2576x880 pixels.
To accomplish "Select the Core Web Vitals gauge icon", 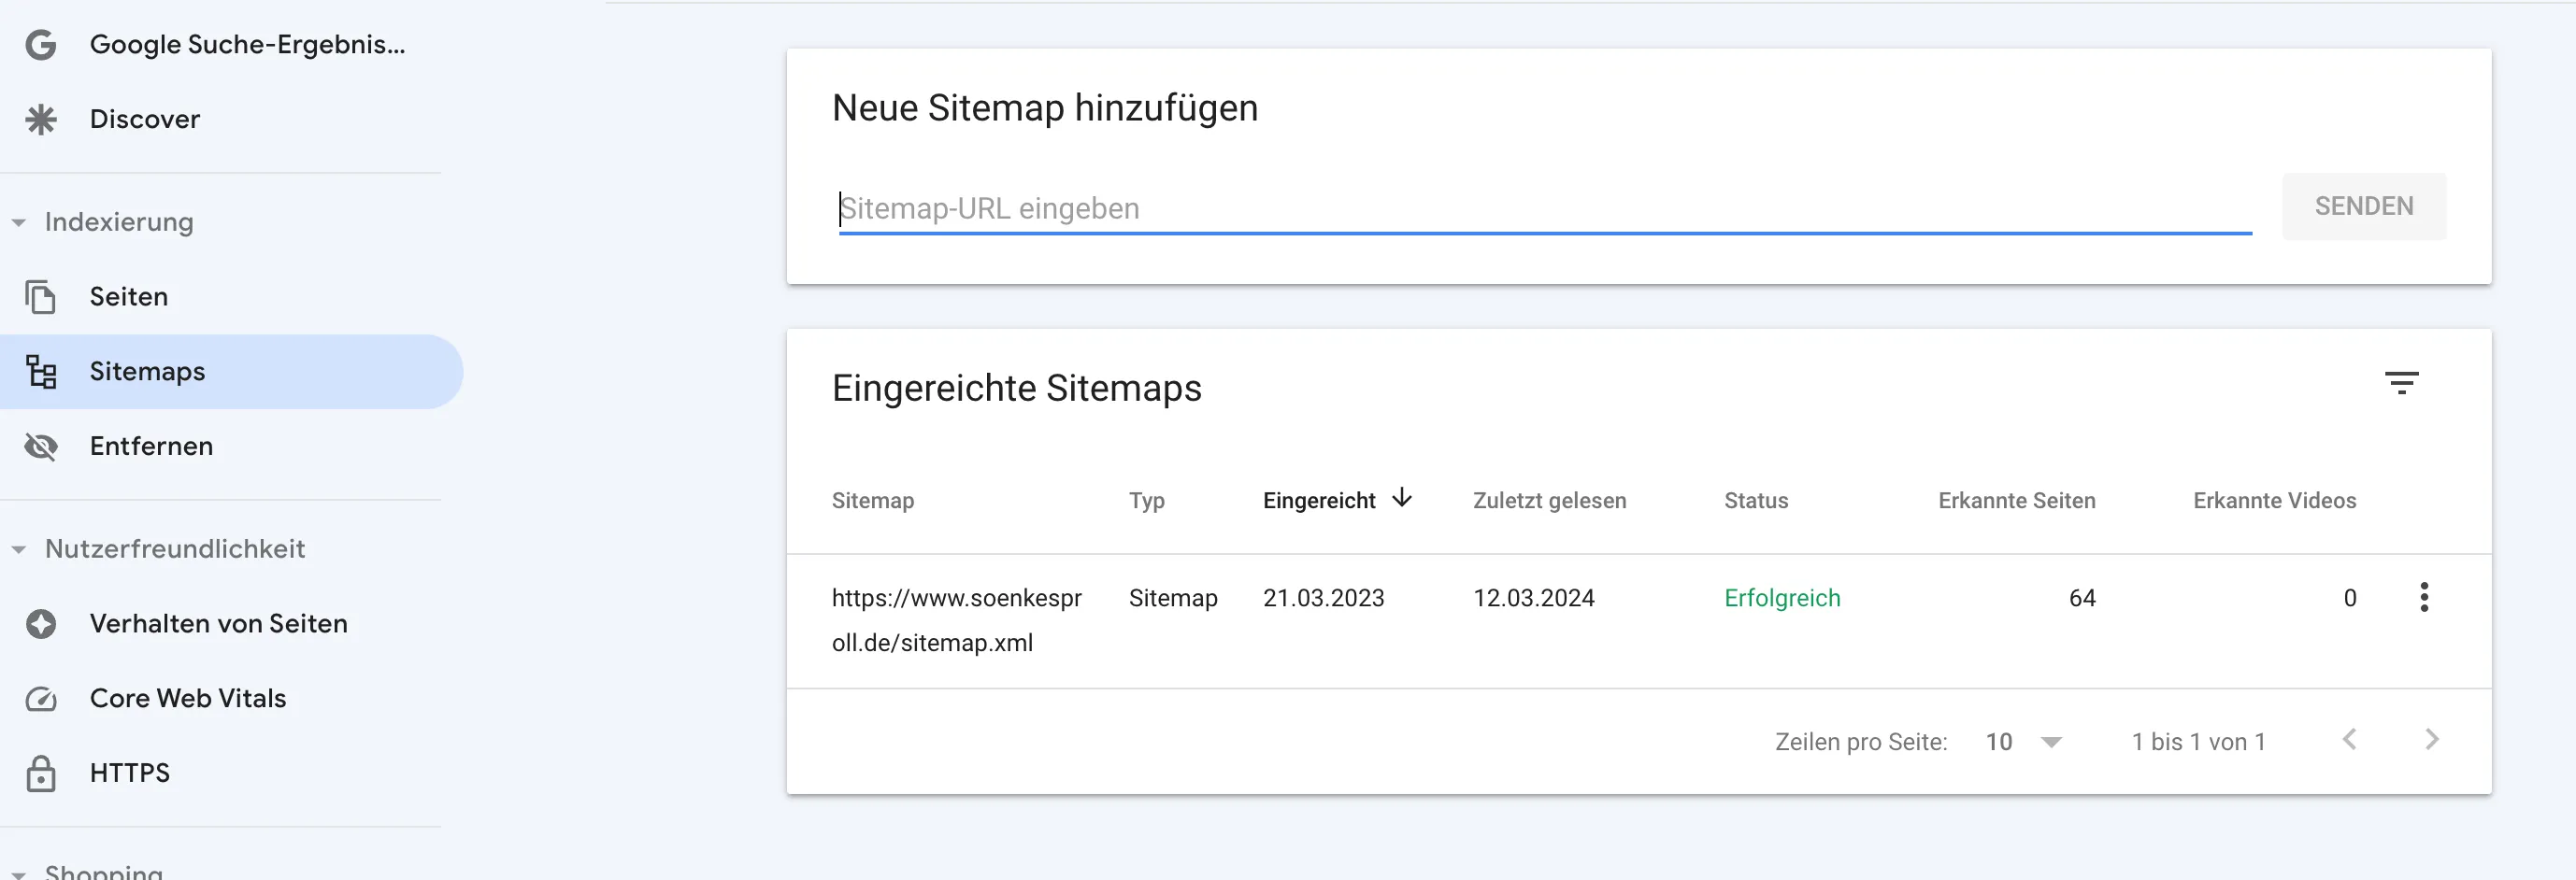I will [40, 698].
